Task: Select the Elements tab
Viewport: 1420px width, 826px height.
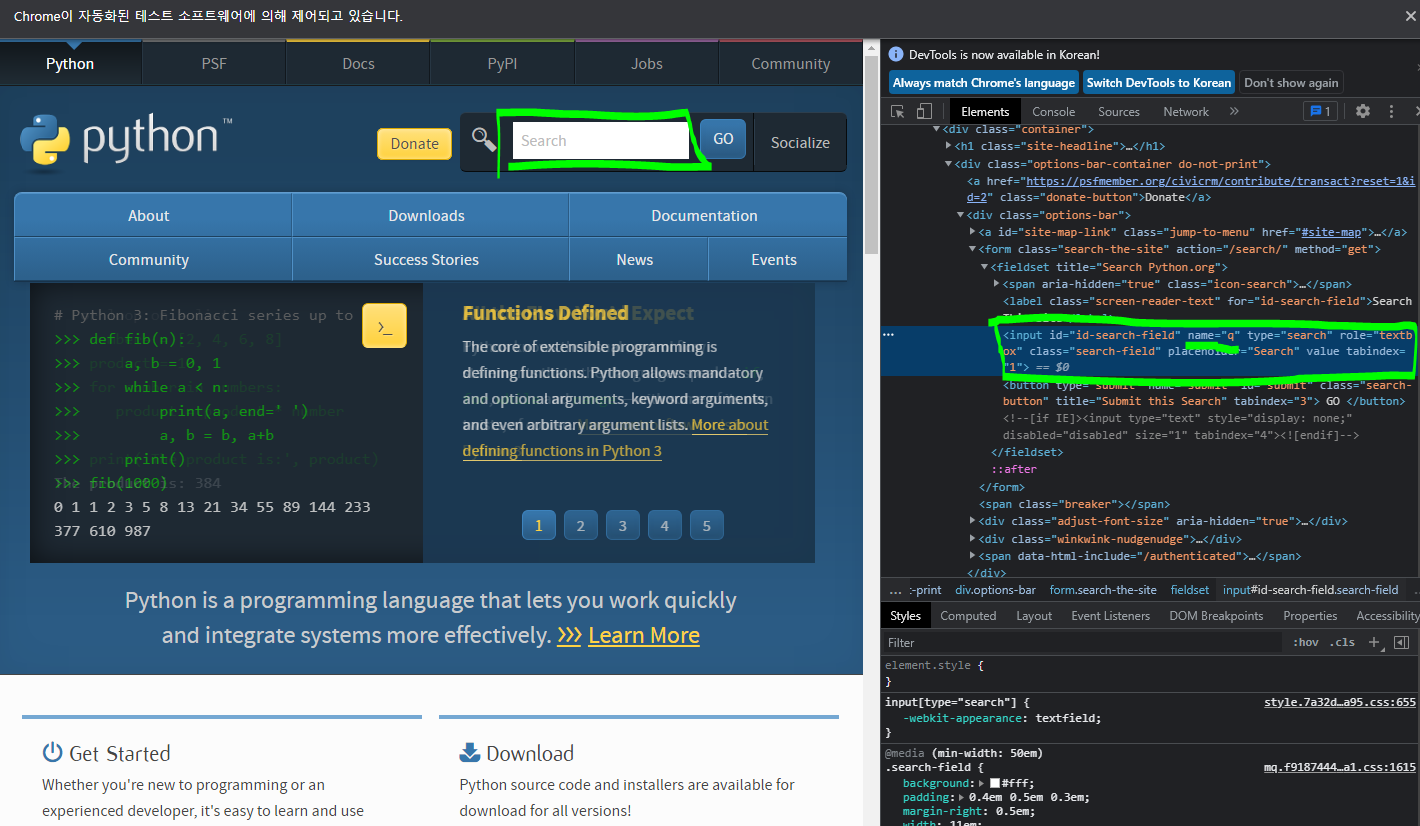Action: tap(985, 111)
